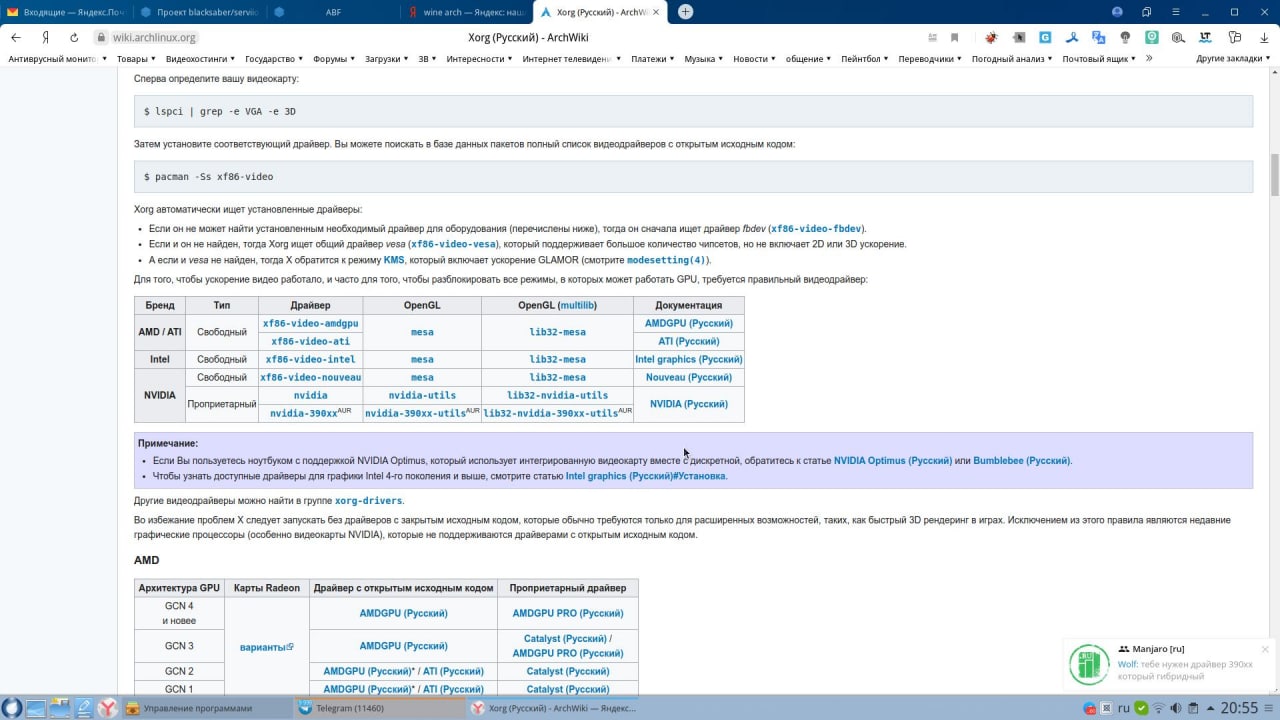Switch to 'Проект blacksaber/servic' tab
The width and height of the screenshot is (1280, 720).
198,12
